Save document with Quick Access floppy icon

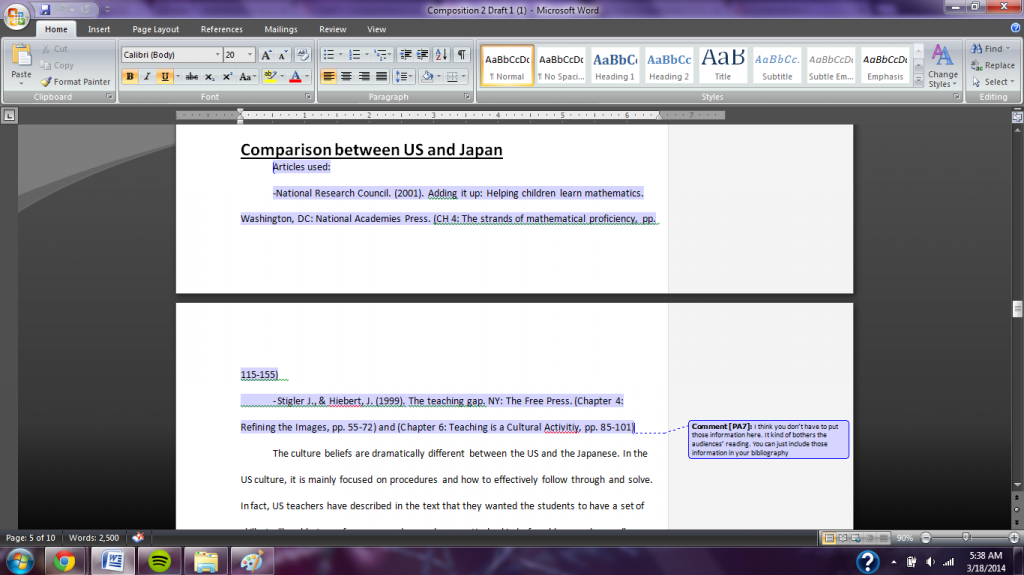point(45,10)
